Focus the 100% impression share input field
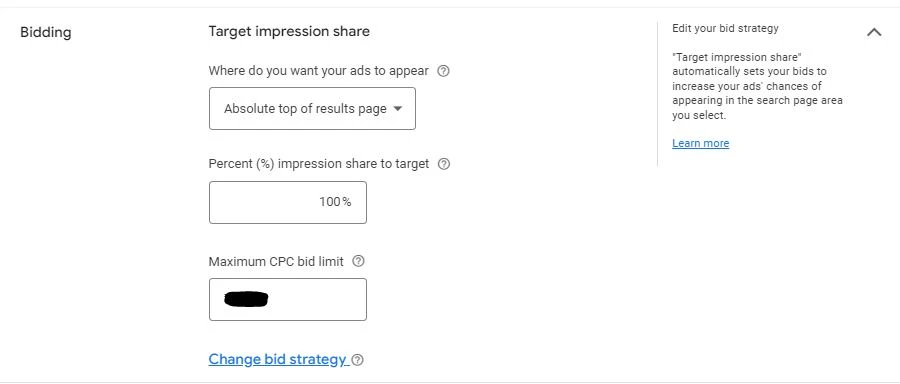This screenshot has width=900, height=384. (288, 202)
